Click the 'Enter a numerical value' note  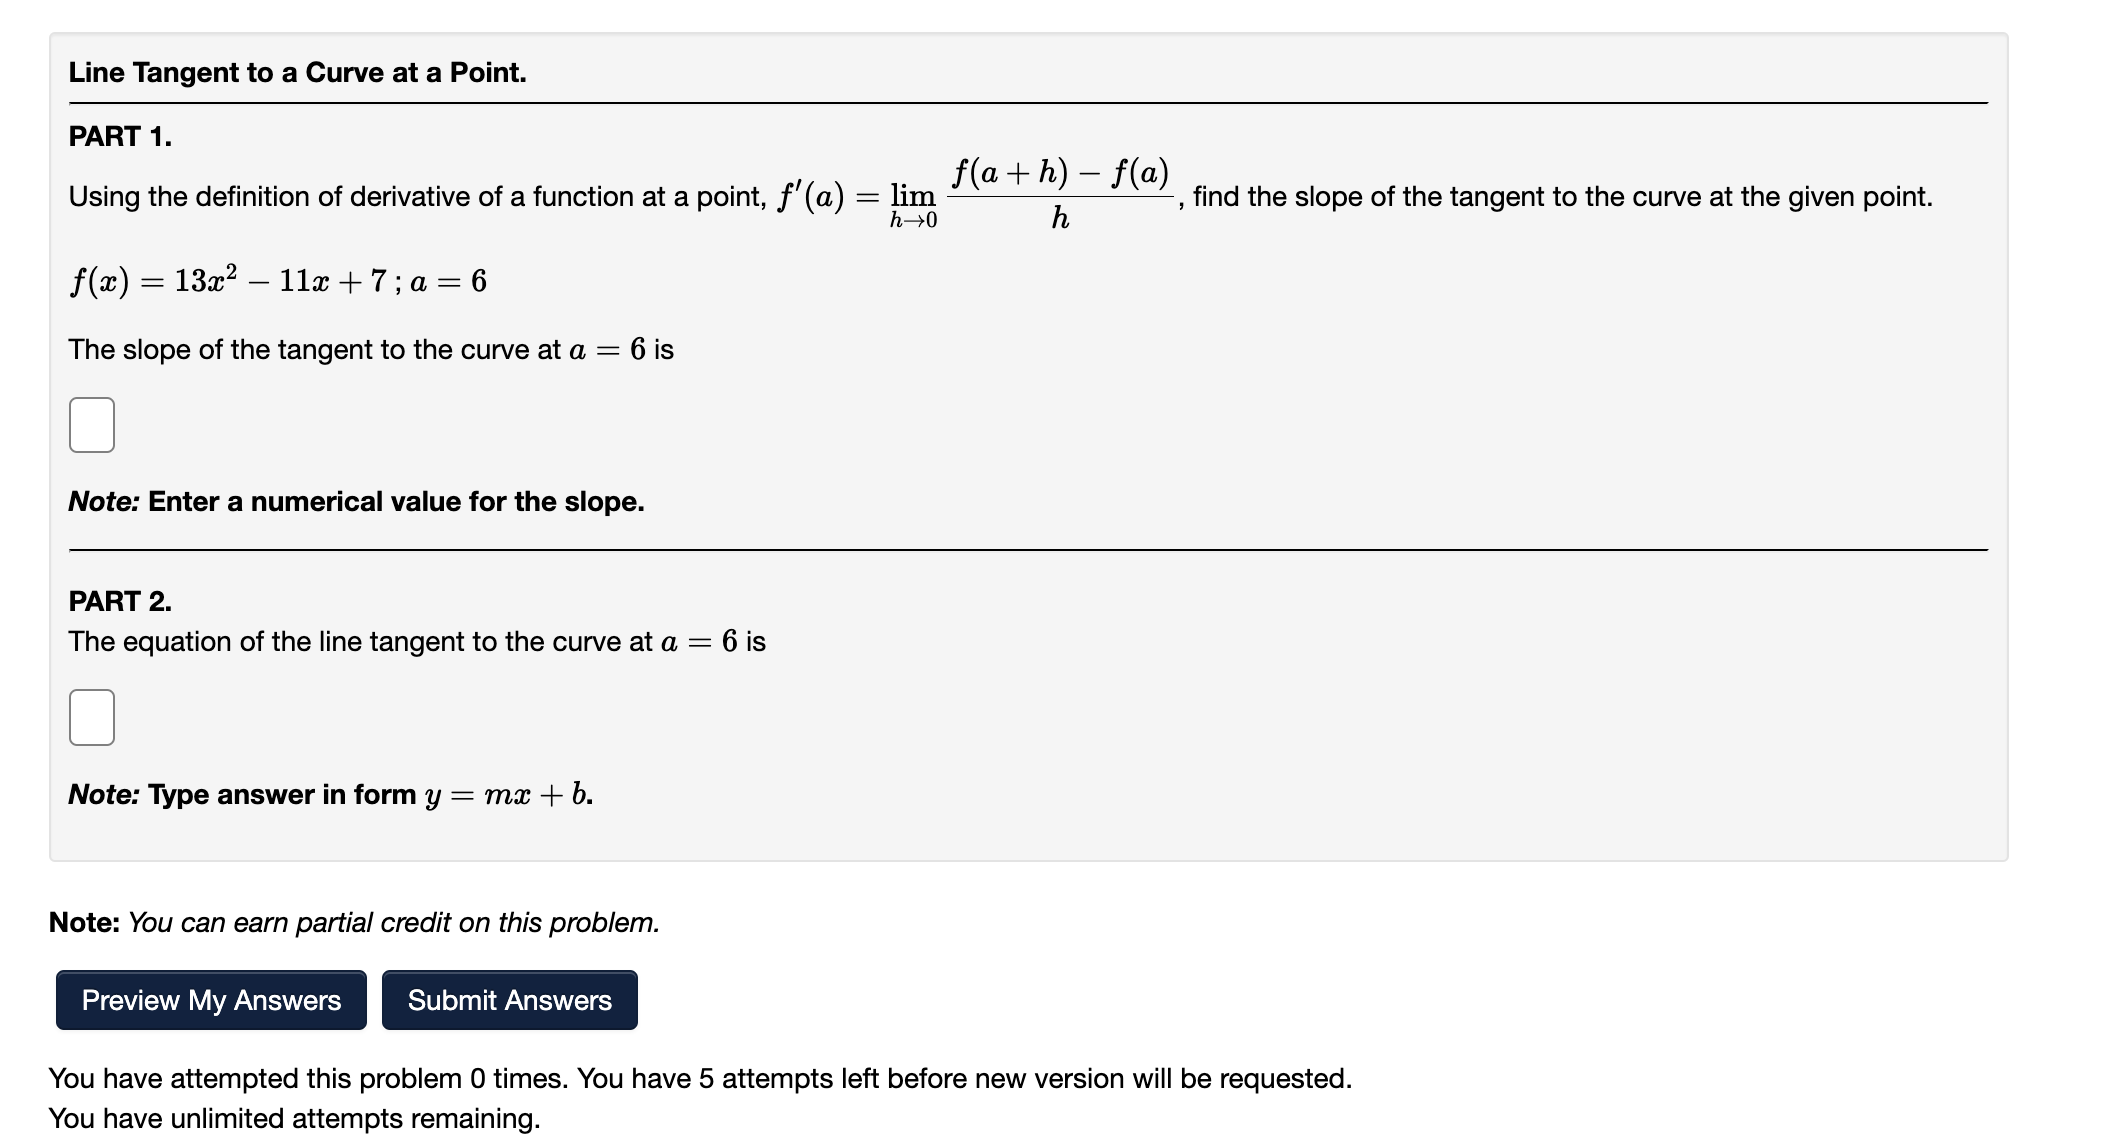coord(355,501)
